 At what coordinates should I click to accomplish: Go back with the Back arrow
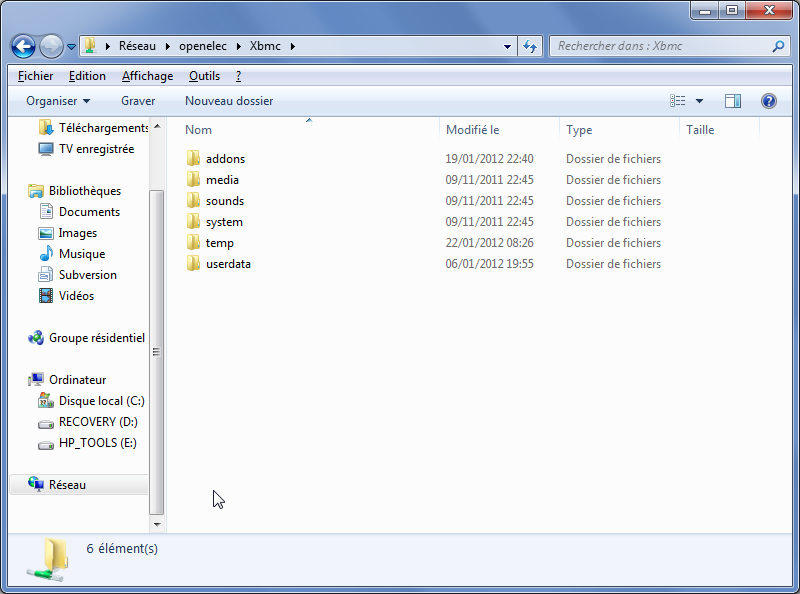coord(23,46)
